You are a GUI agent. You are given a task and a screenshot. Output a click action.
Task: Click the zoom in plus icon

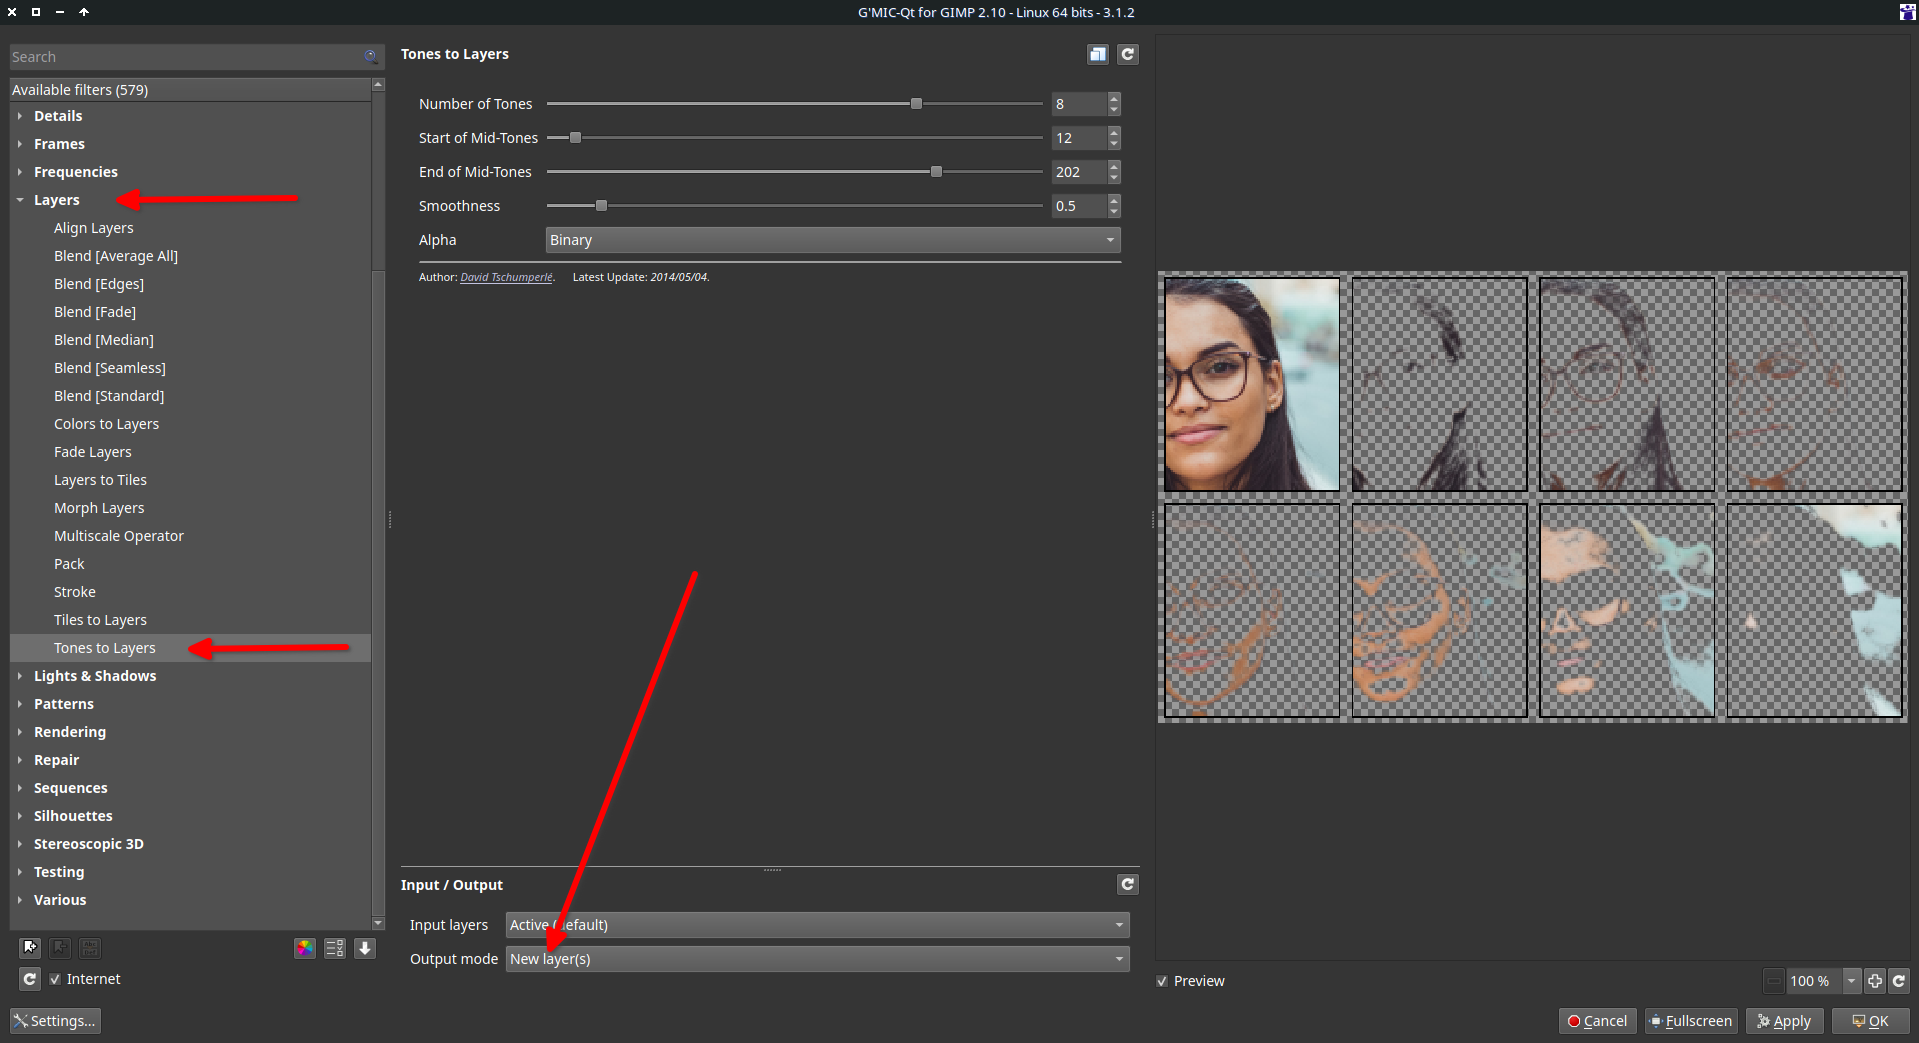pyautogui.click(x=1875, y=981)
